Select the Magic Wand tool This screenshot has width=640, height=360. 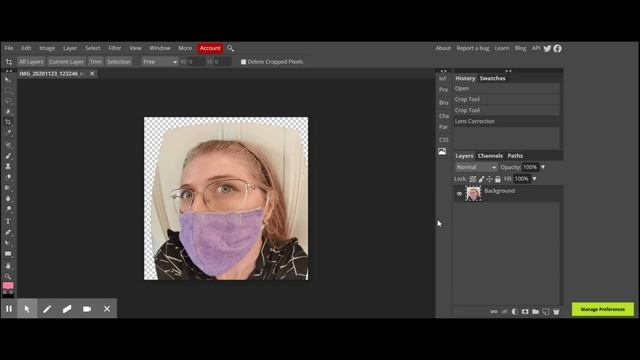tap(8, 111)
